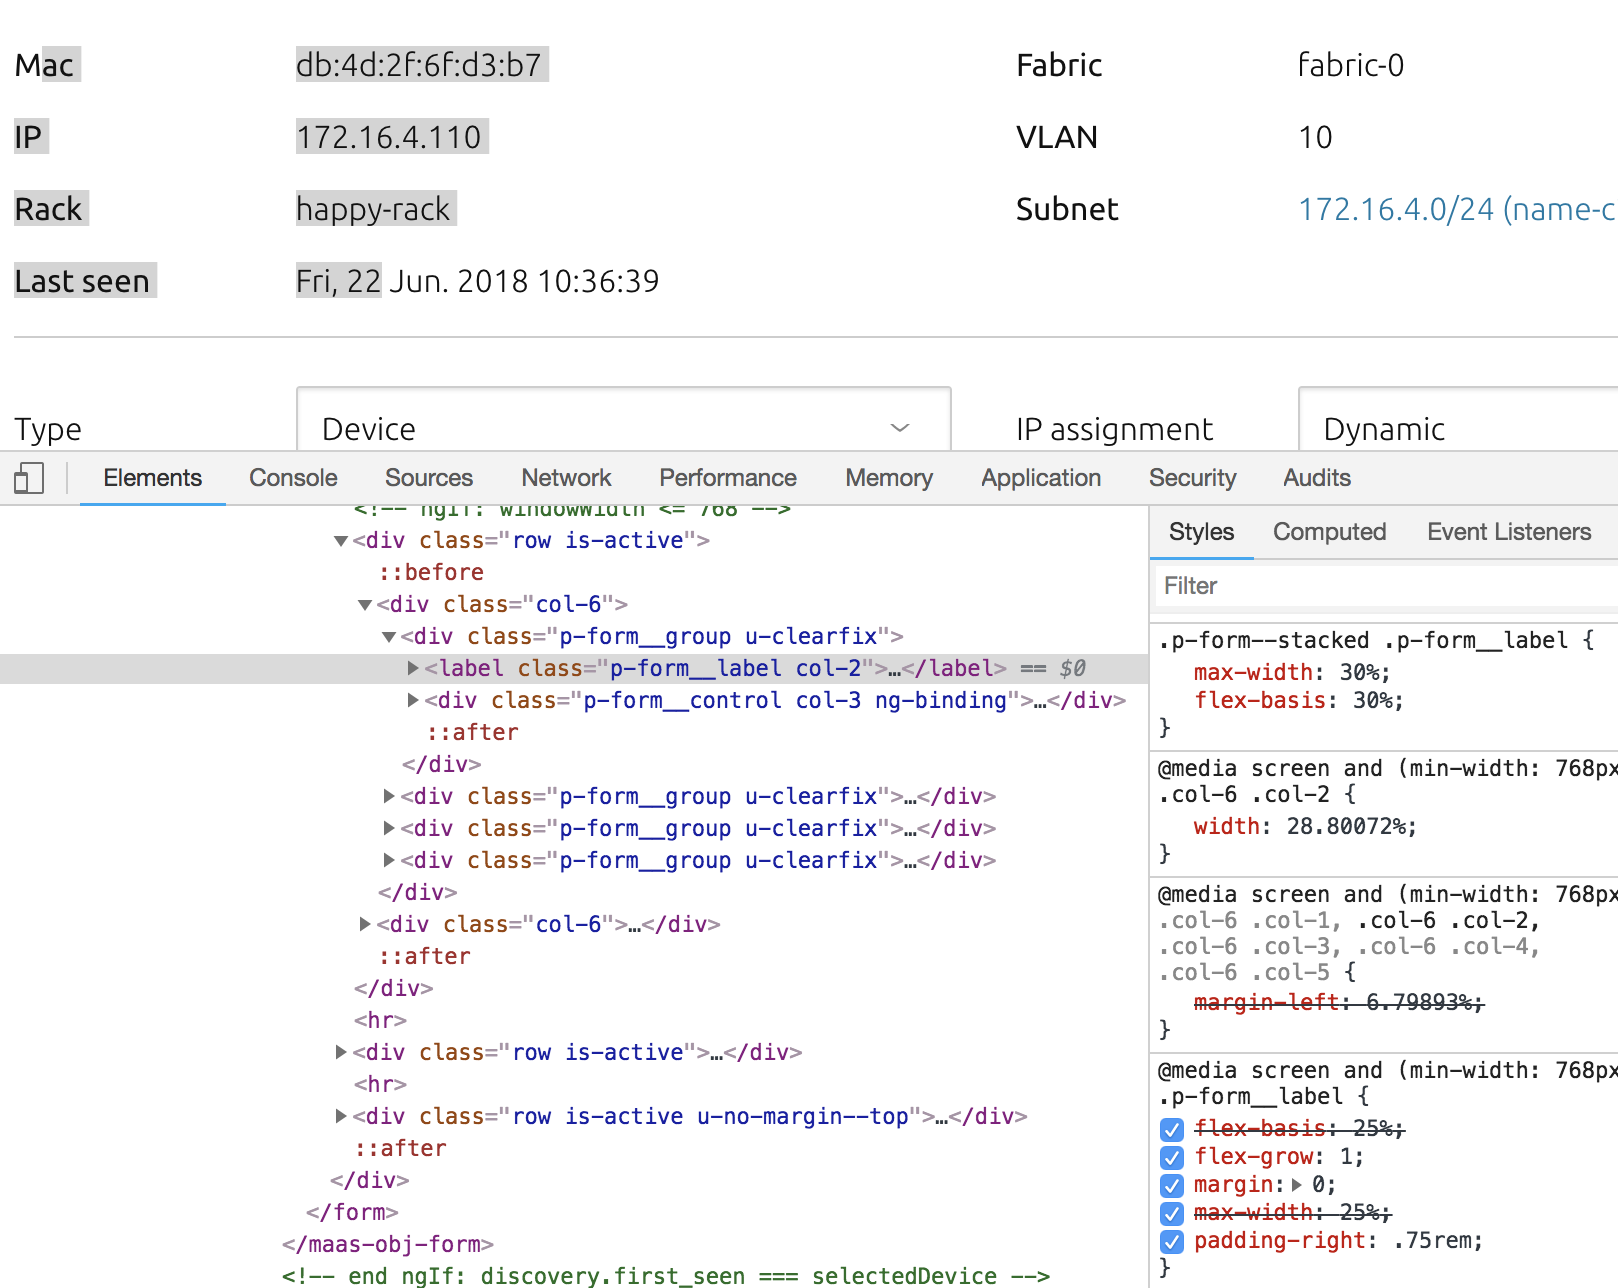Select the width: 28.80072% declaration
Viewport: 1618px width, 1288px height.
[1305, 827]
